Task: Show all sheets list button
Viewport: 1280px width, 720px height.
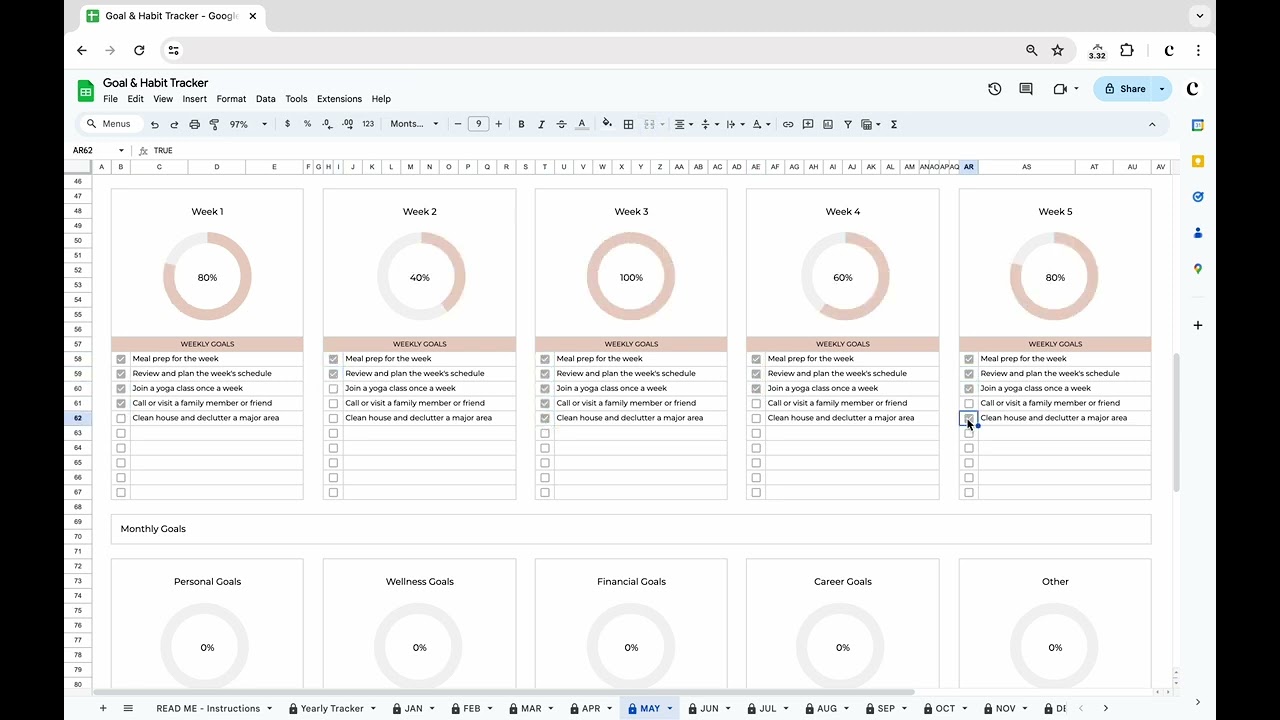Action: (x=128, y=708)
